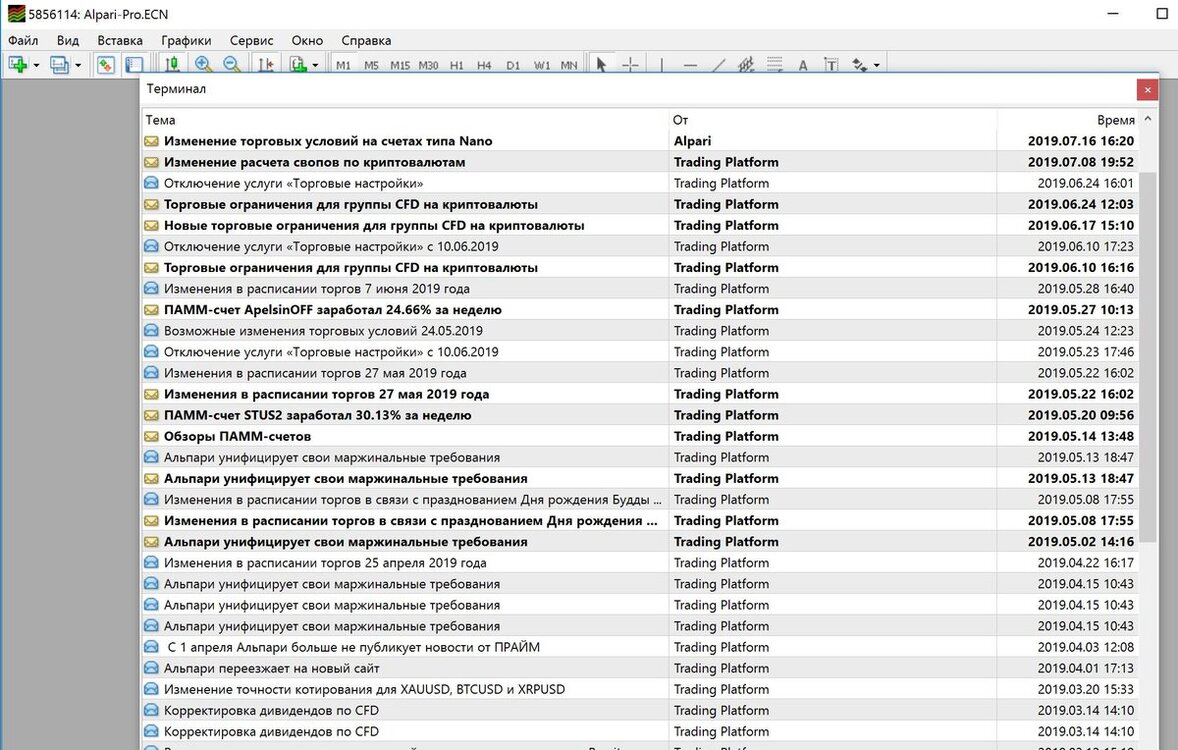This screenshot has width=1178, height=750.
Task: Select the text 'A' tool
Action: click(x=803, y=65)
